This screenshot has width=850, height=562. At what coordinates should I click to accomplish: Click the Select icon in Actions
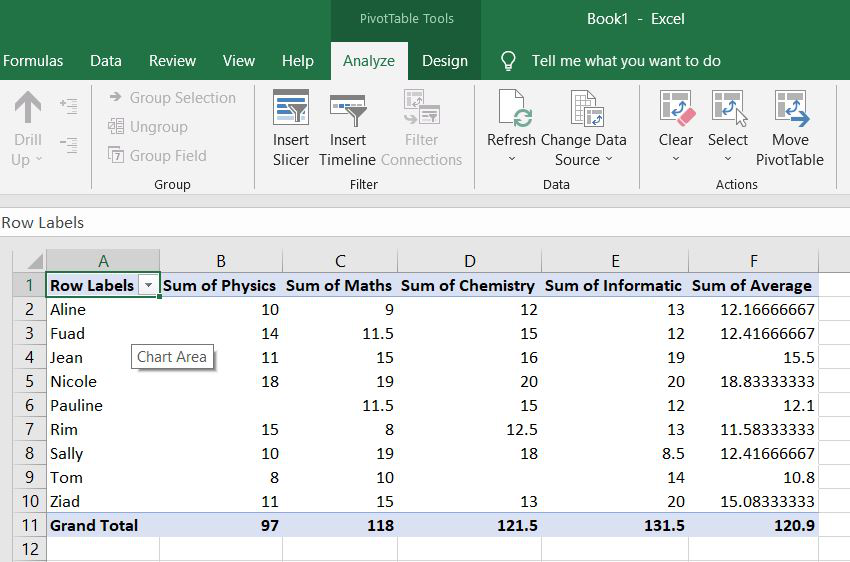(x=728, y=108)
